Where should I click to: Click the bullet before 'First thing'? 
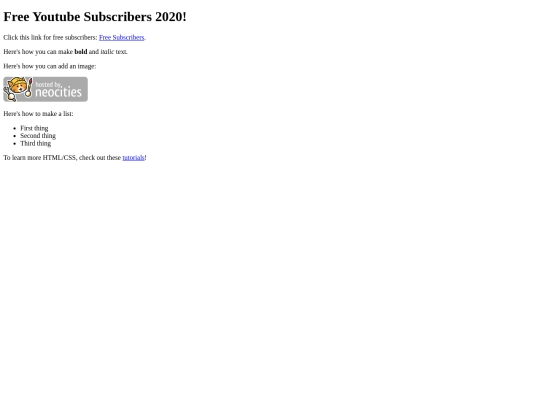(x=14, y=128)
